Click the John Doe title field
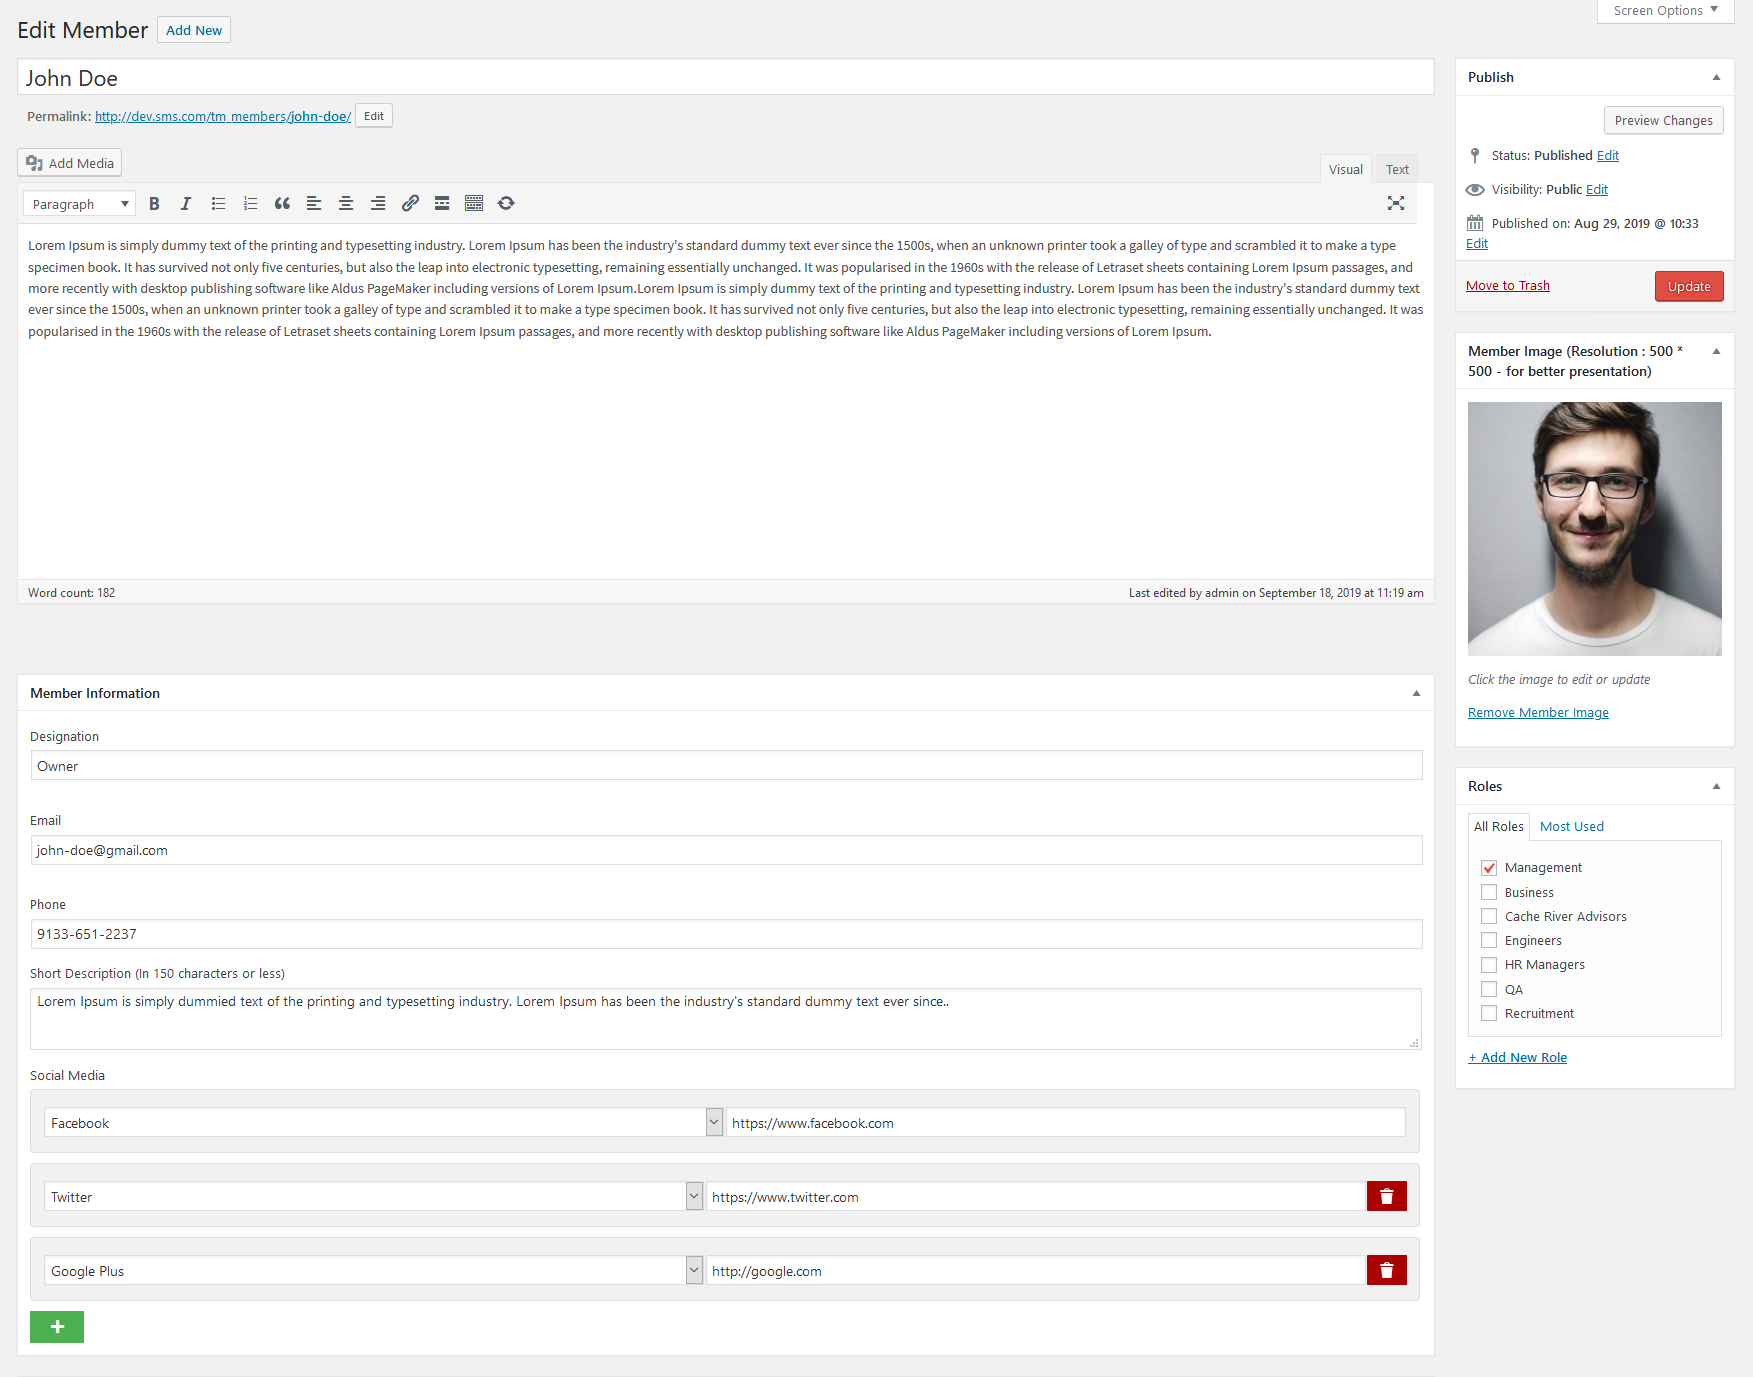 tap(726, 78)
